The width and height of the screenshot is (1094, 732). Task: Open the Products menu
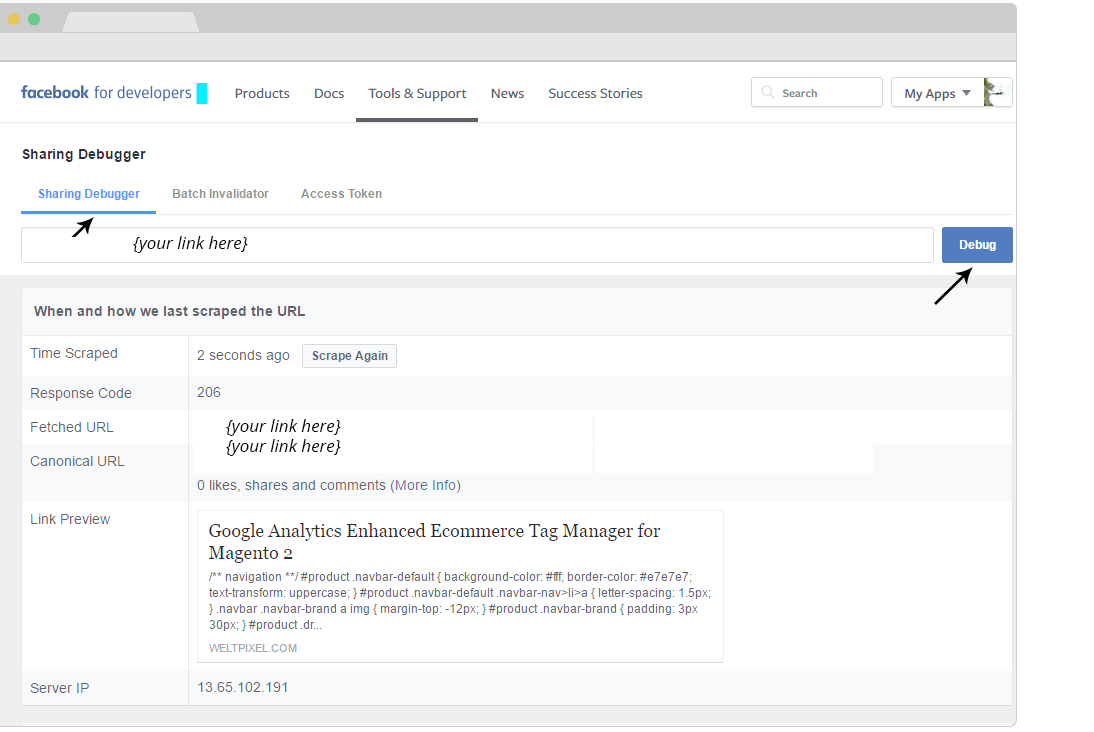click(x=262, y=93)
